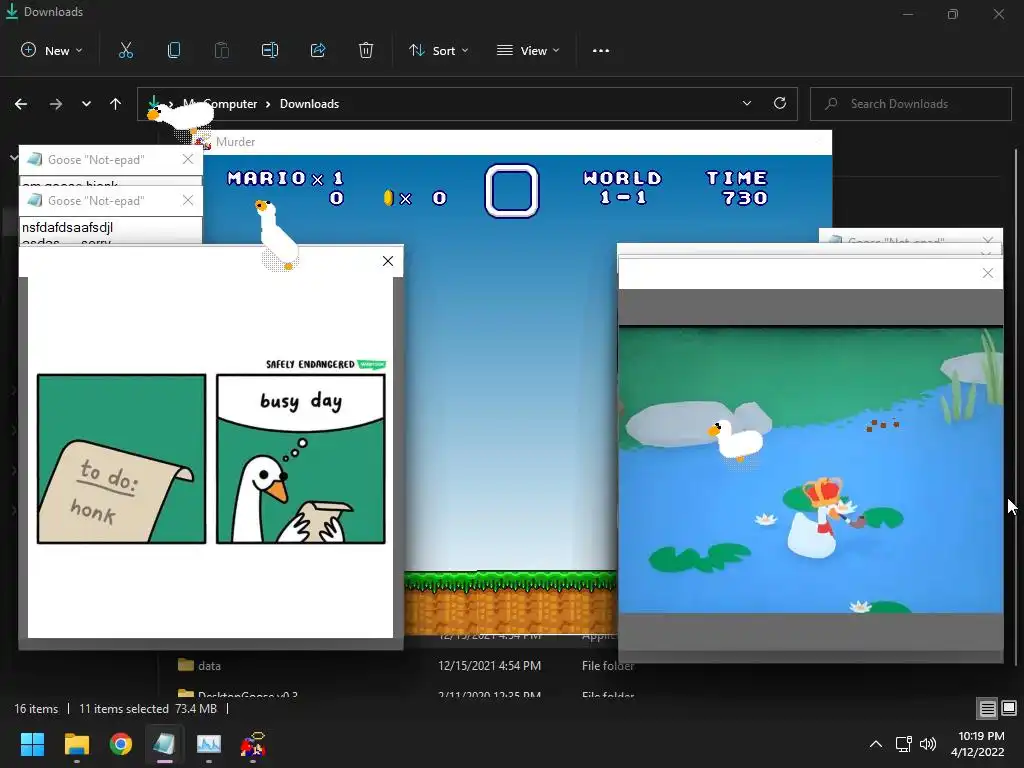Click the Copy icon in toolbar

[x=174, y=50]
